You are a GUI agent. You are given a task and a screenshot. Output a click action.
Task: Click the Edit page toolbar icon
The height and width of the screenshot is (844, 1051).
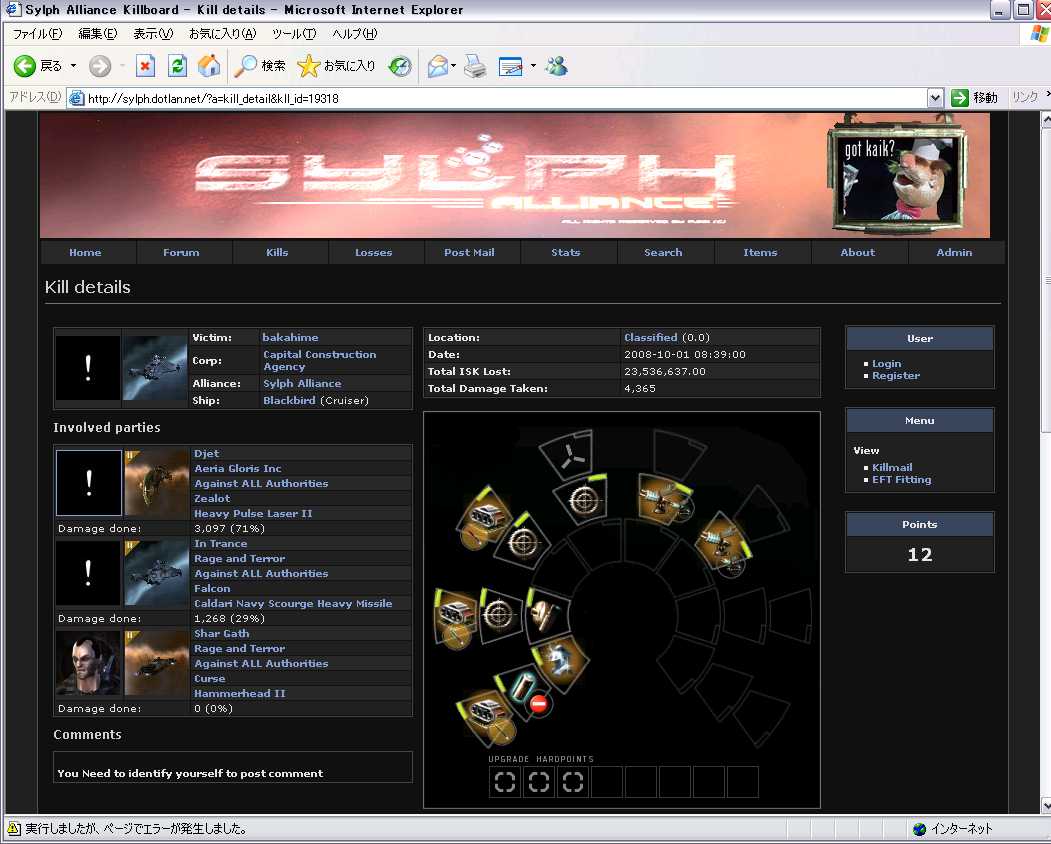(x=511, y=66)
